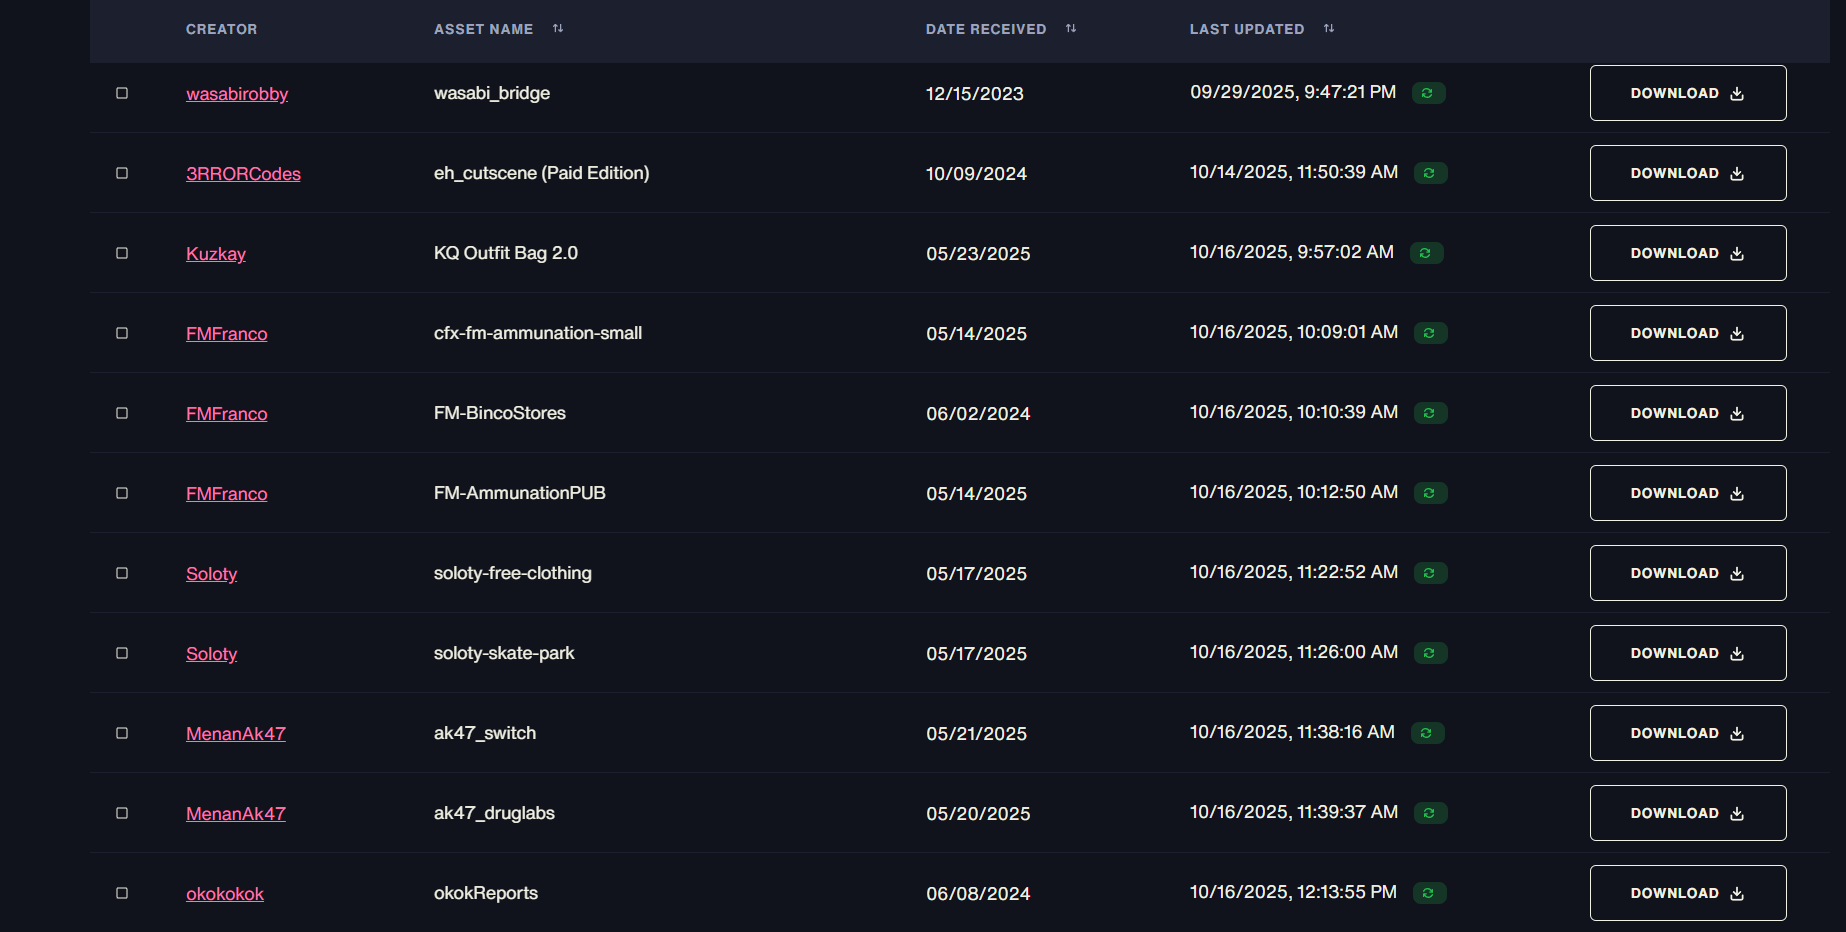Download cfx-fm-ammunation-small asset

(1688, 333)
